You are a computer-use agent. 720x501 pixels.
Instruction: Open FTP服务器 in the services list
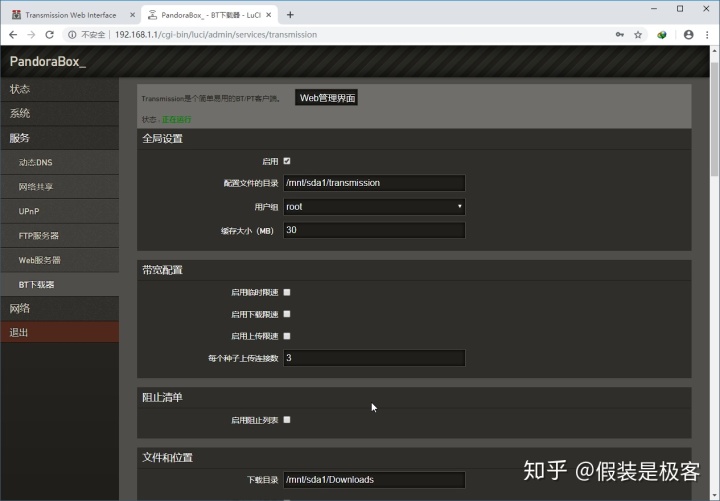pos(60,236)
